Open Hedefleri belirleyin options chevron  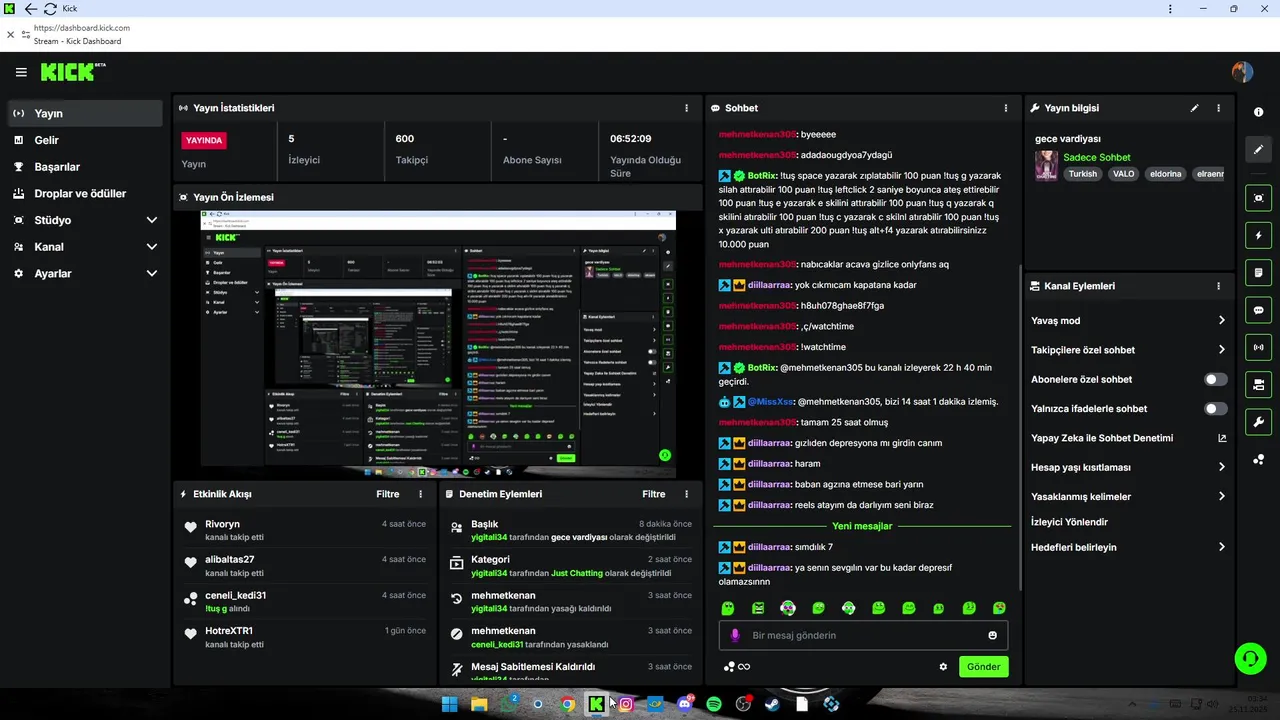point(1222,547)
